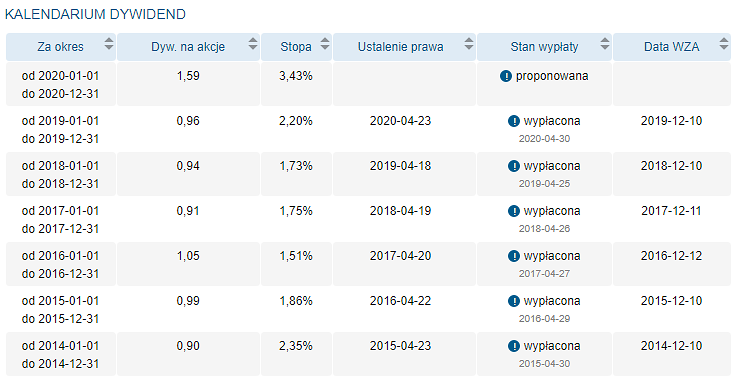This screenshot has width=750, height=376.
Task: Sort table by Za okres arrows
Action: (x=109, y=44)
